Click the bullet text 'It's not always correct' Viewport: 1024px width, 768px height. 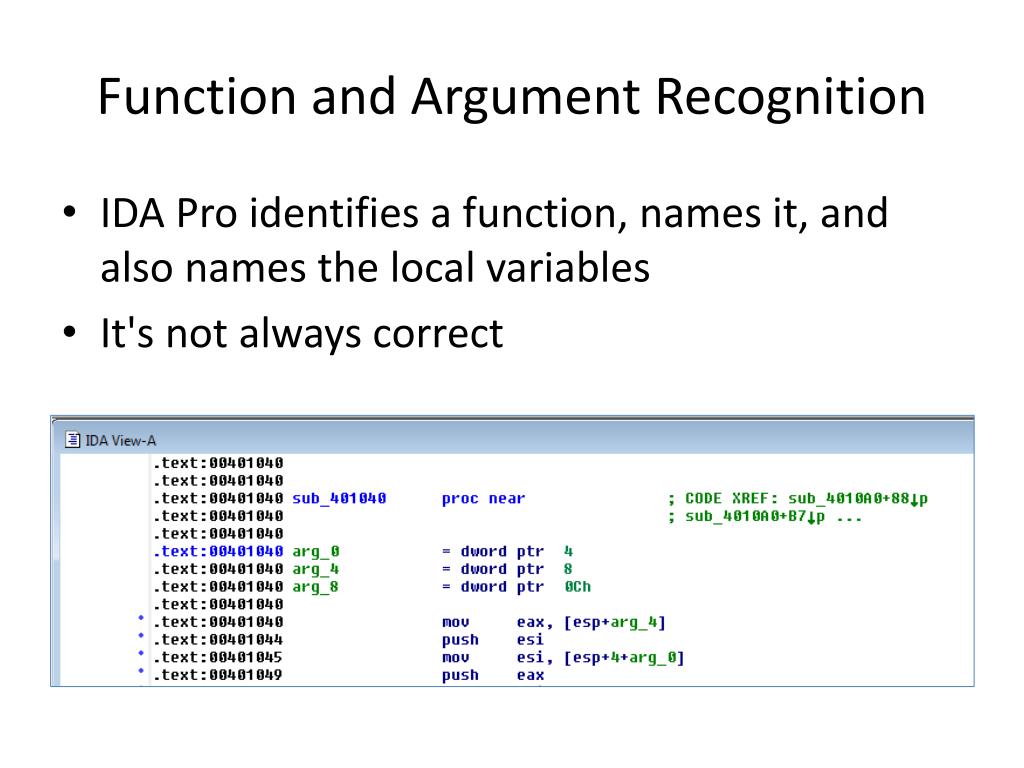tap(302, 333)
